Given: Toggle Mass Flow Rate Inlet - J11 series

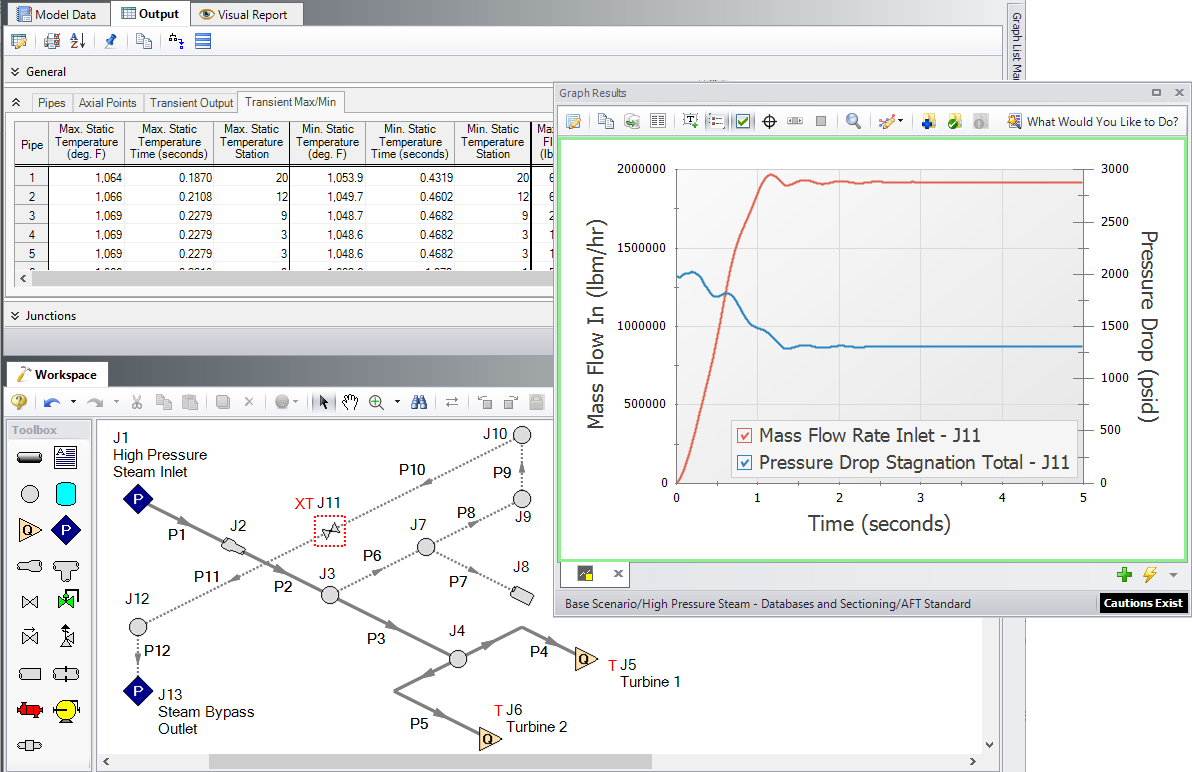Looking at the screenshot, I should coord(744,435).
